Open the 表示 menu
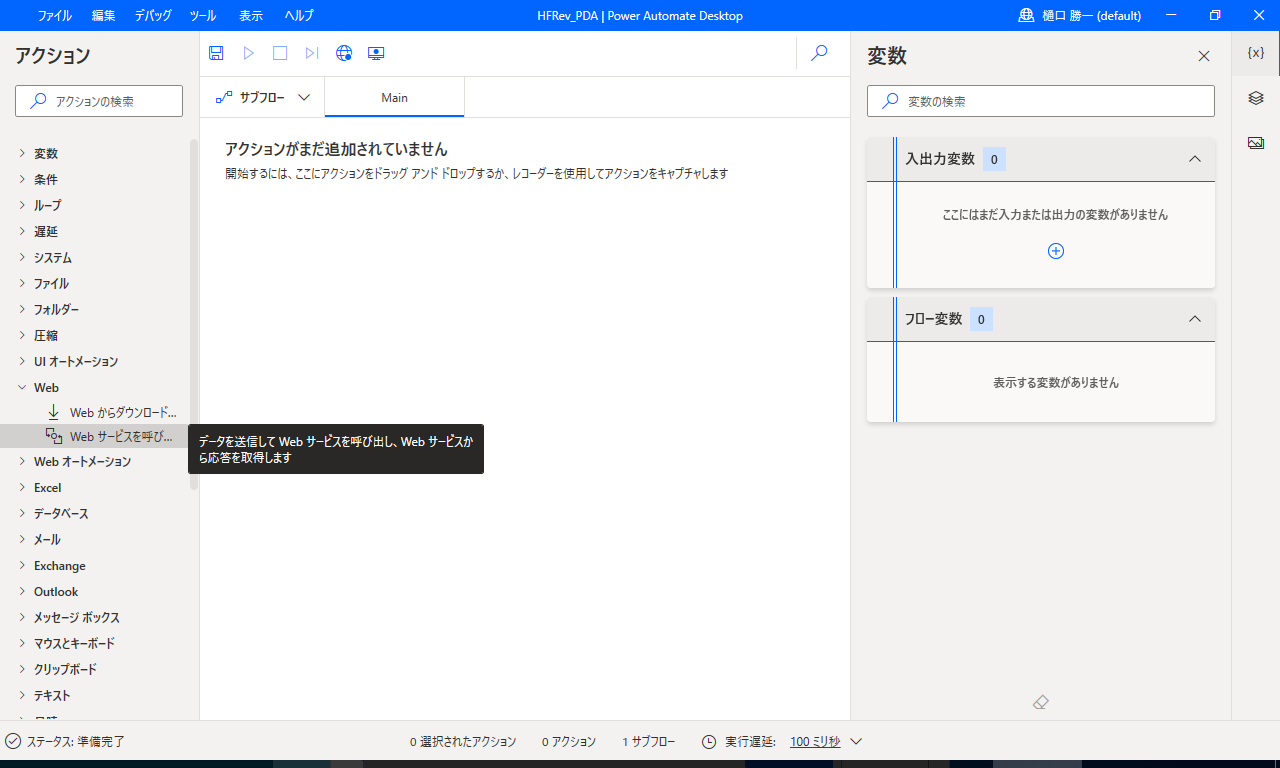 (251, 15)
